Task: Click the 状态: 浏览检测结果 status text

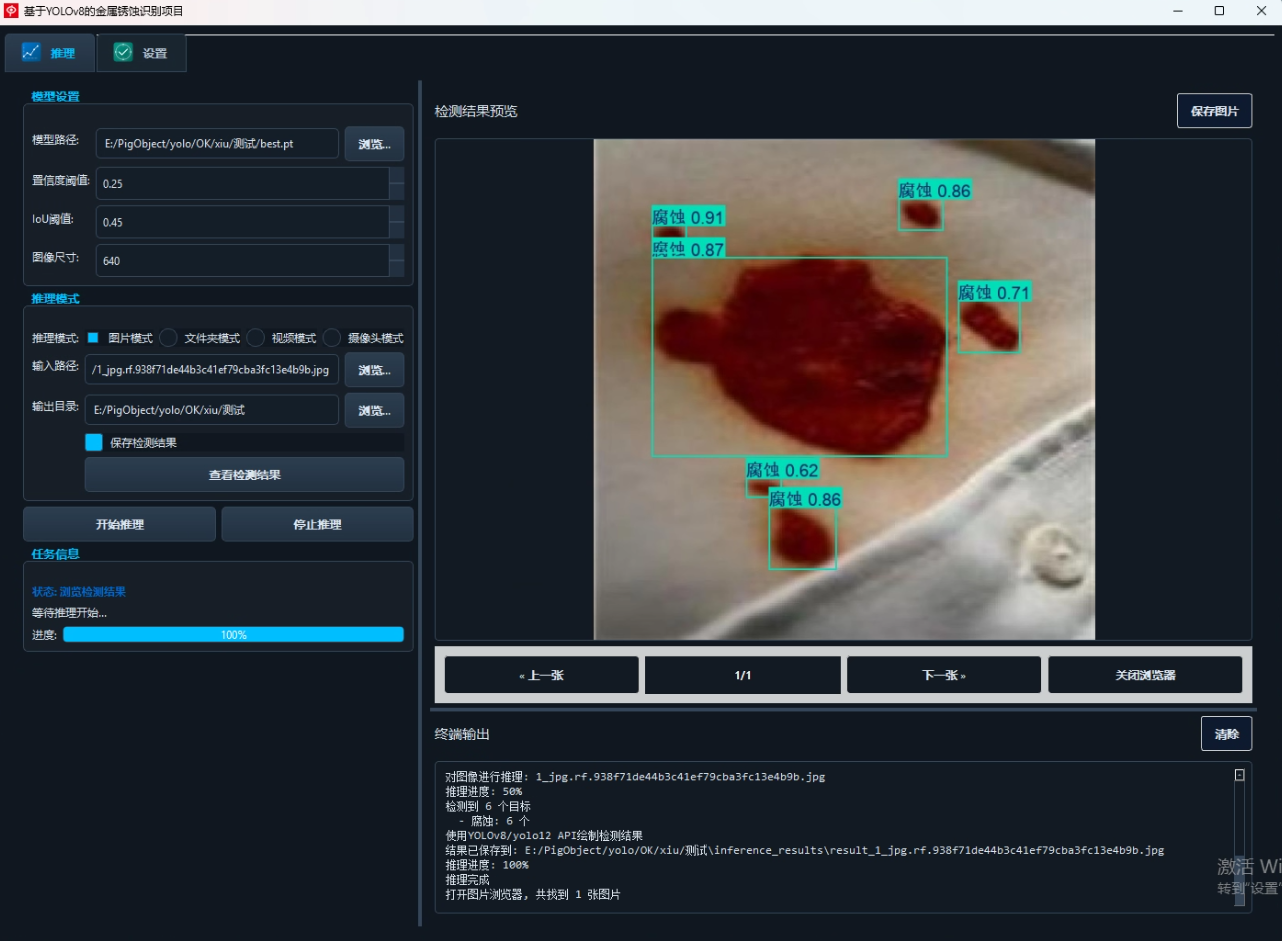Action: [79, 592]
